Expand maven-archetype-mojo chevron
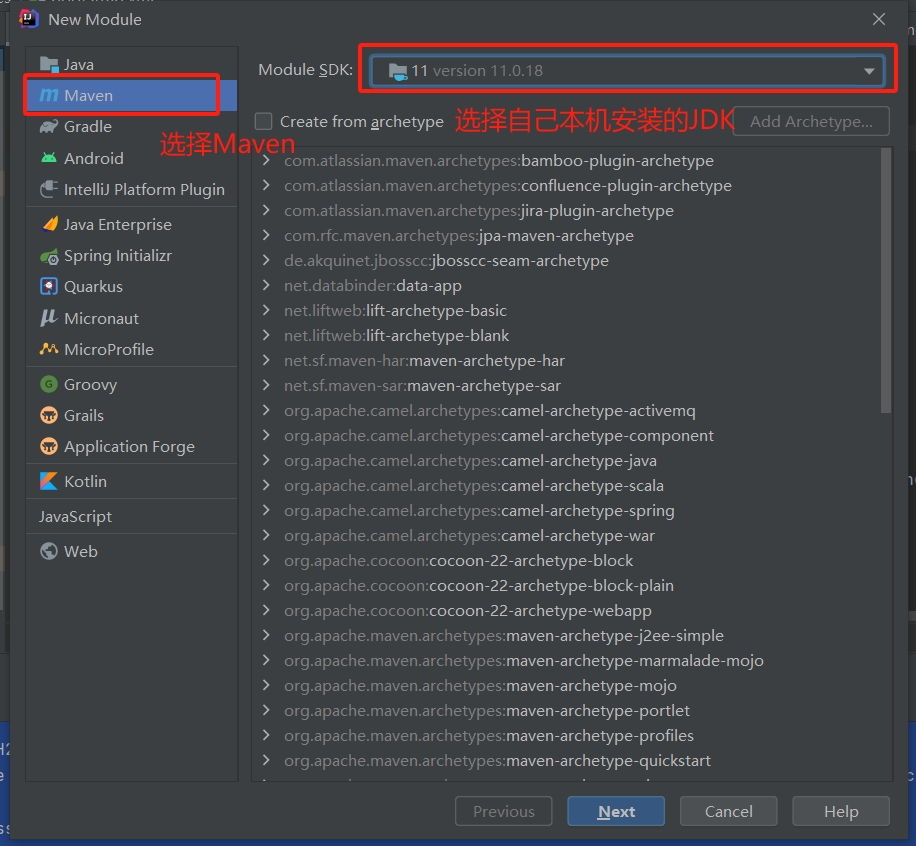The height and width of the screenshot is (846, 916). point(266,685)
